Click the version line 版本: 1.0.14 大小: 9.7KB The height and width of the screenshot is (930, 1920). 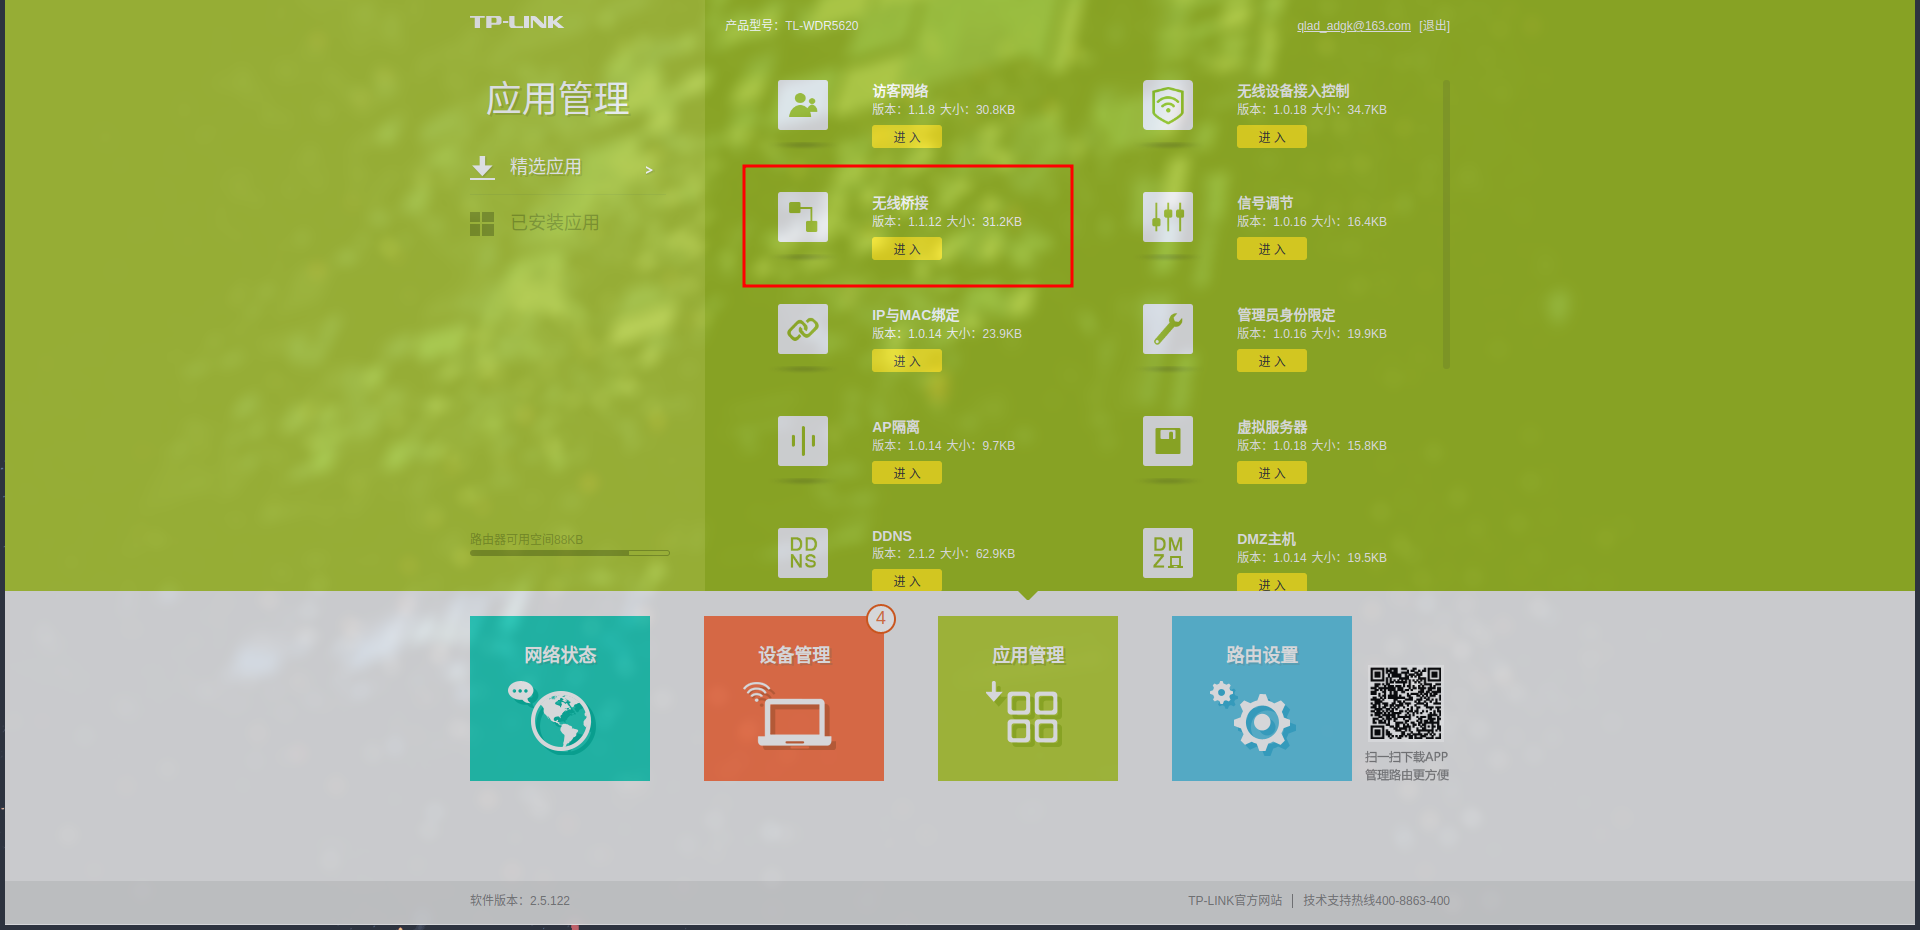[x=943, y=446]
